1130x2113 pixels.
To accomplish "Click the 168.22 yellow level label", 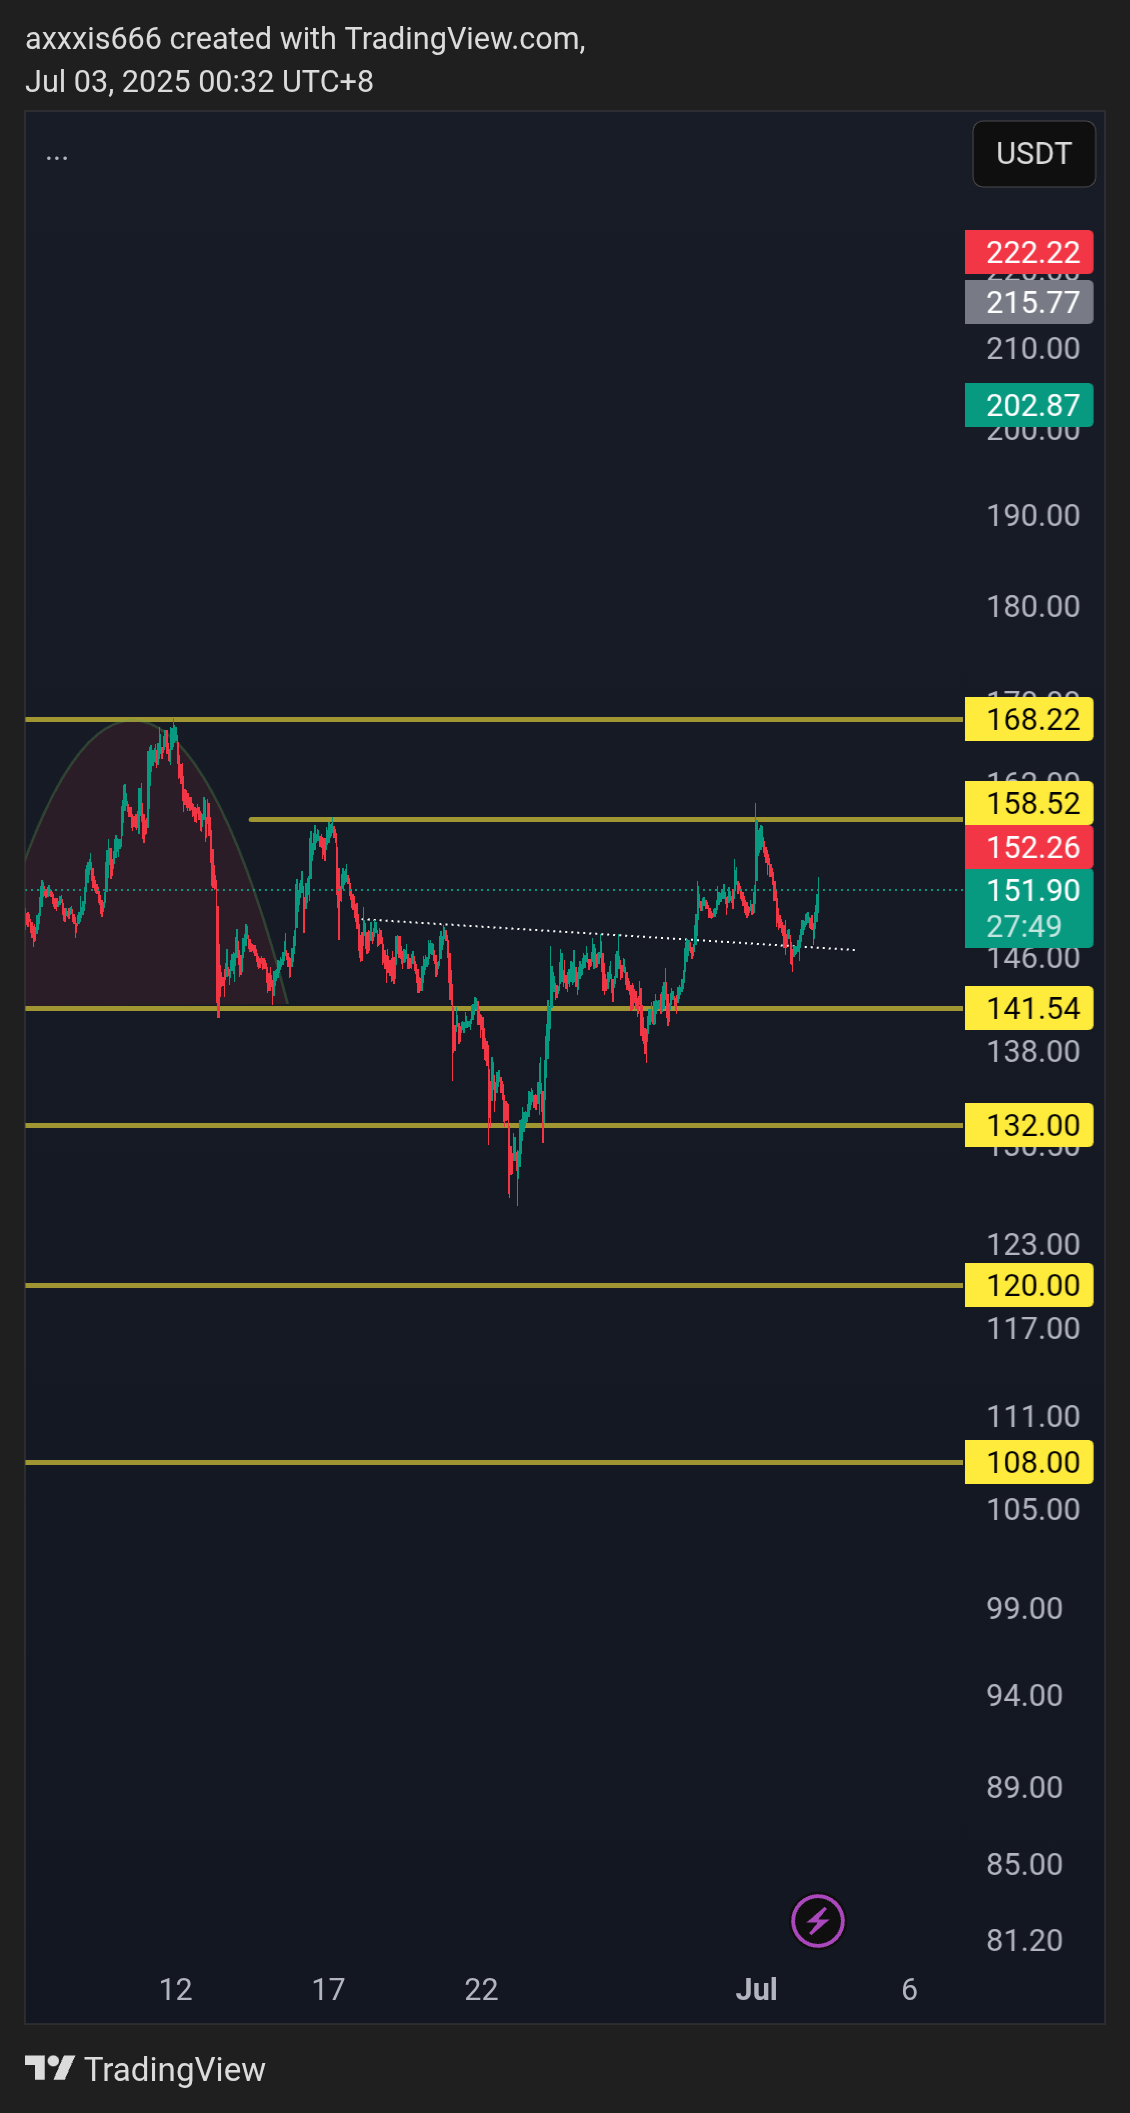I will 1029,719.
